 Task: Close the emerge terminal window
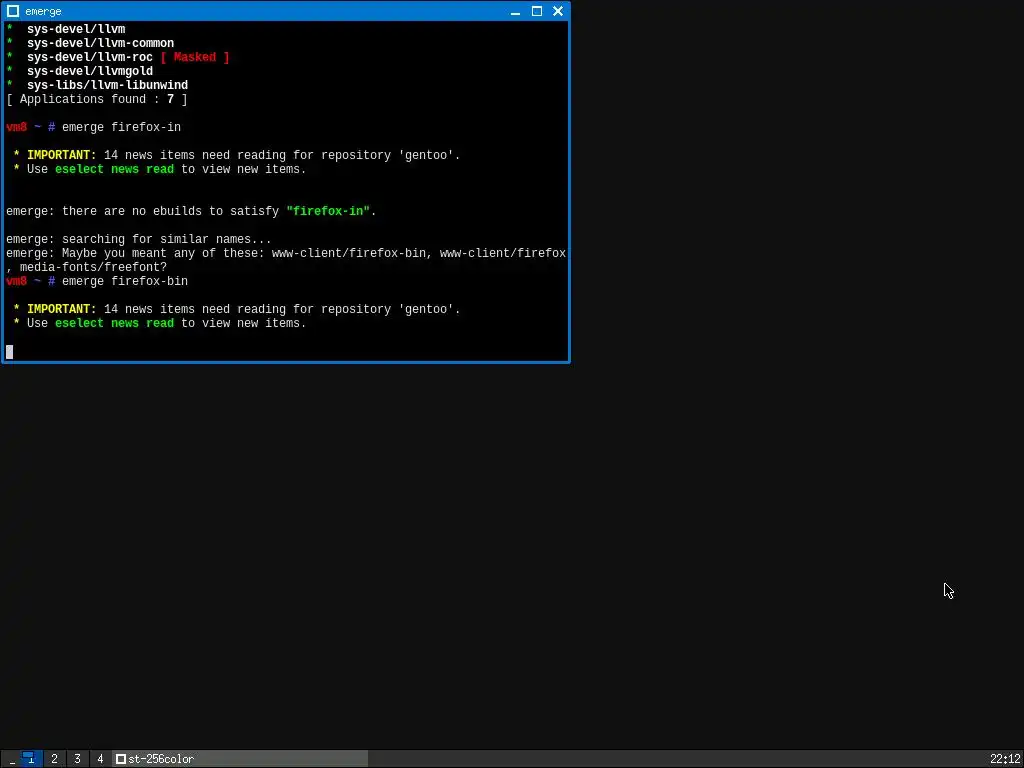pyautogui.click(x=558, y=11)
